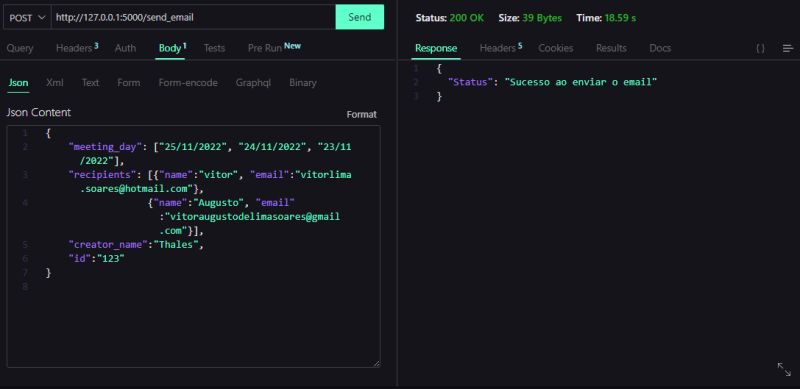The height and width of the screenshot is (389, 800).
Task: Click the "meeting_day" key in JSON body
Action: (x=107, y=147)
